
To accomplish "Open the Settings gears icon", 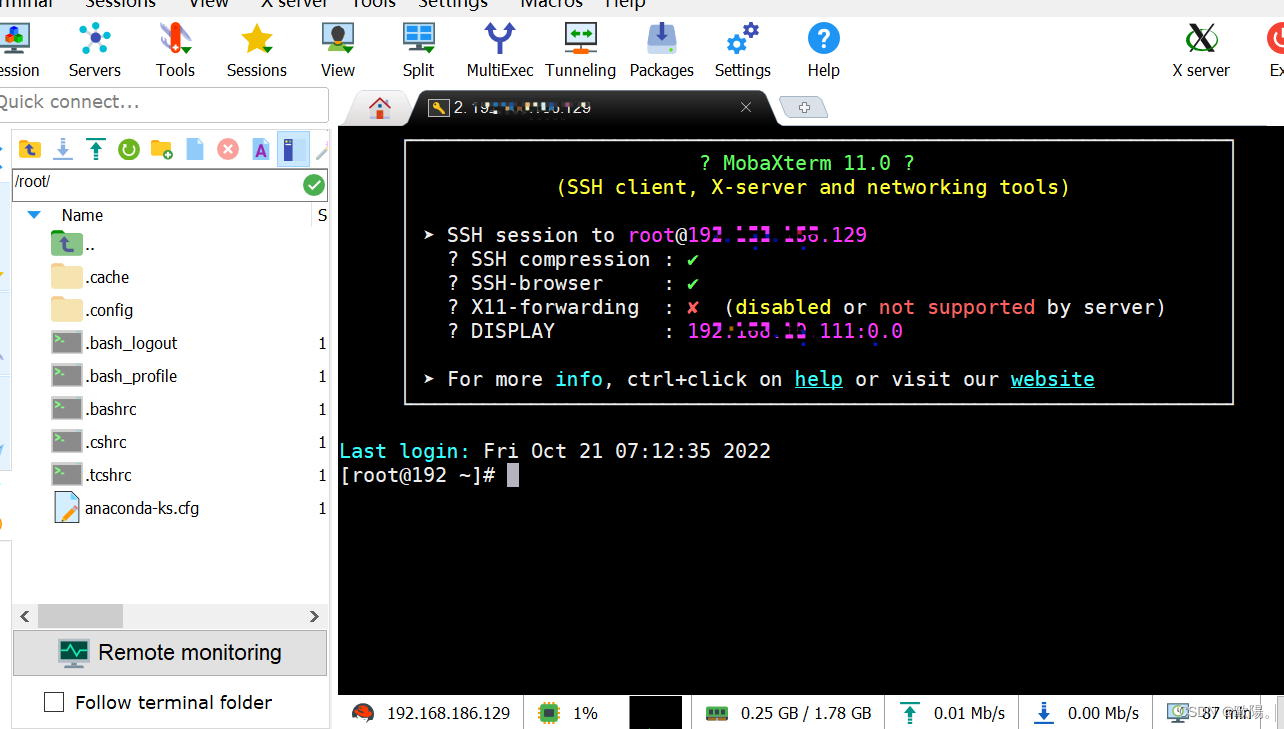I will [743, 39].
